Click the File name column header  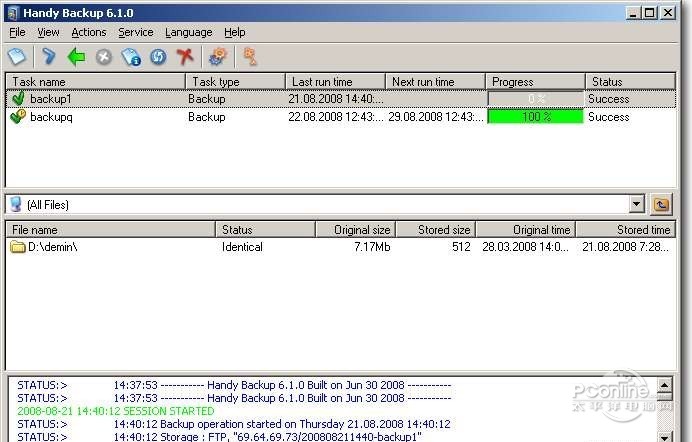[x=110, y=229]
